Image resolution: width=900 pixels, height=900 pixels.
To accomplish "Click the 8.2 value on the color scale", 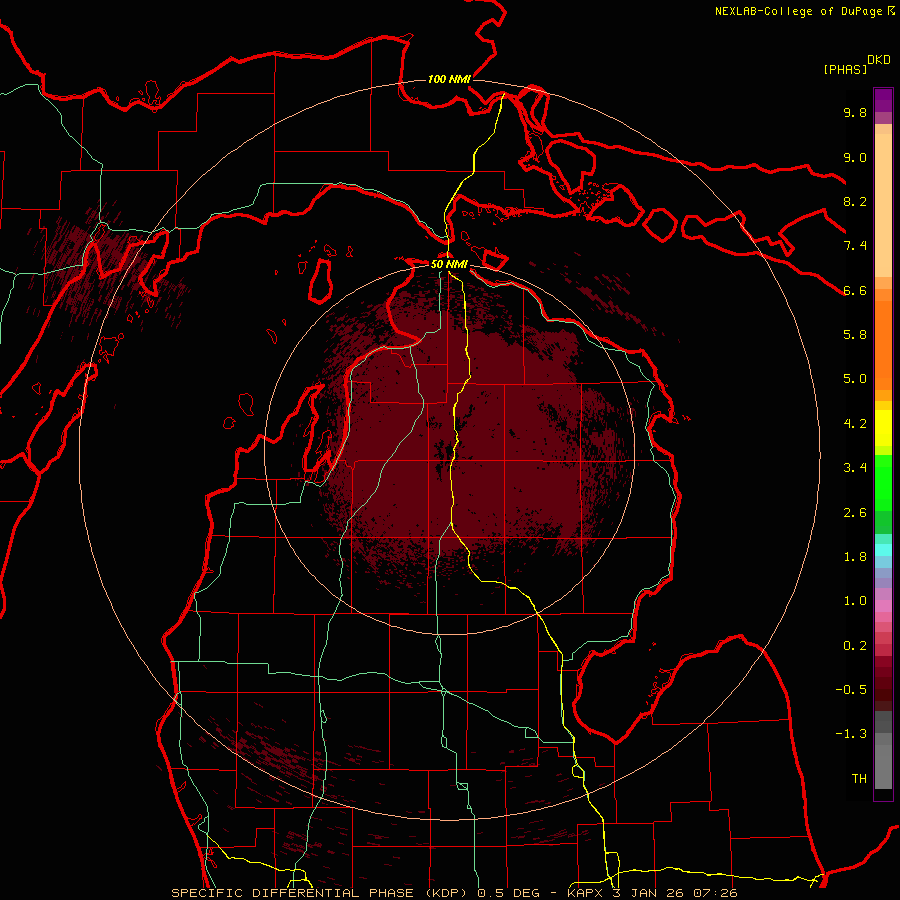I will (855, 201).
